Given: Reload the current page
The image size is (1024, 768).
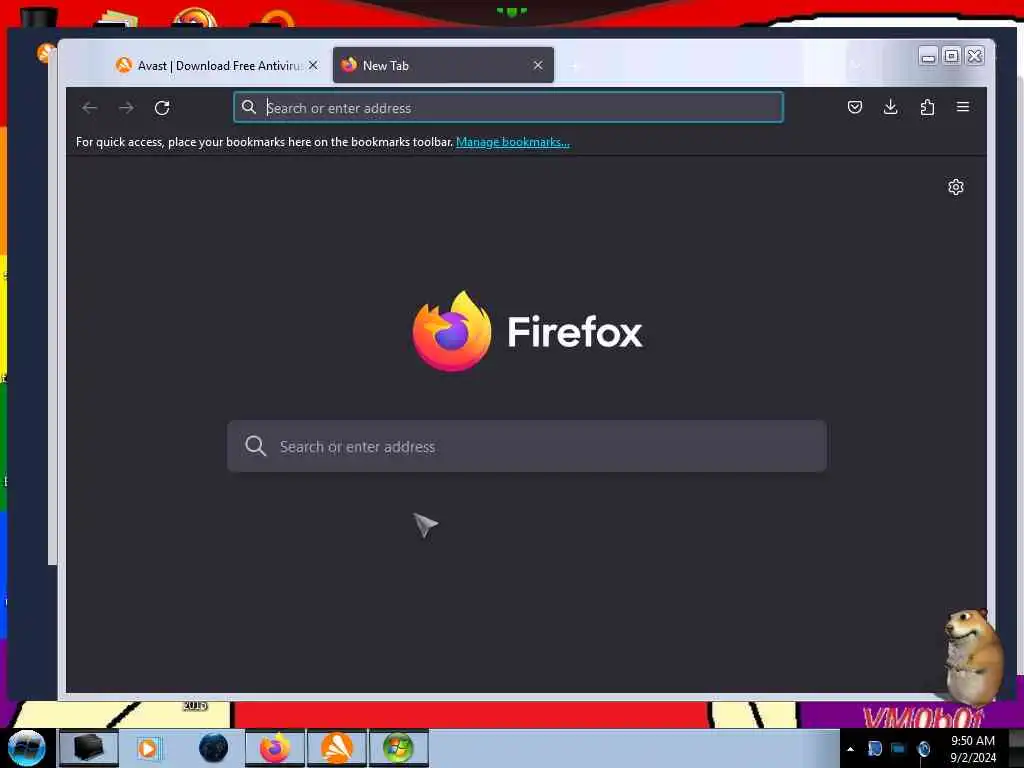Looking at the screenshot, I should pyautogui.click(x=162, y=108).
